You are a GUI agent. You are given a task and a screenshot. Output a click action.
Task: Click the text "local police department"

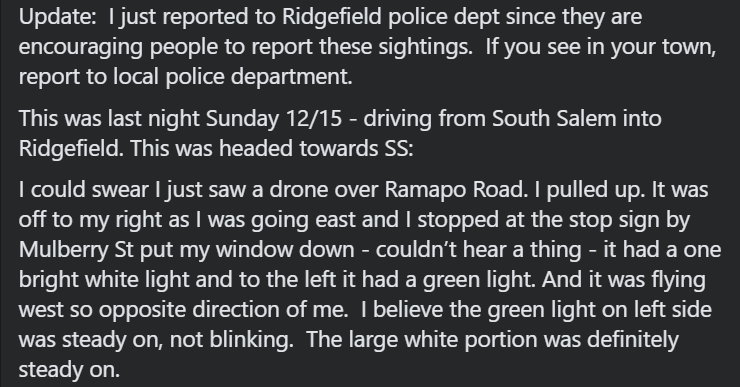click(232, 77)
